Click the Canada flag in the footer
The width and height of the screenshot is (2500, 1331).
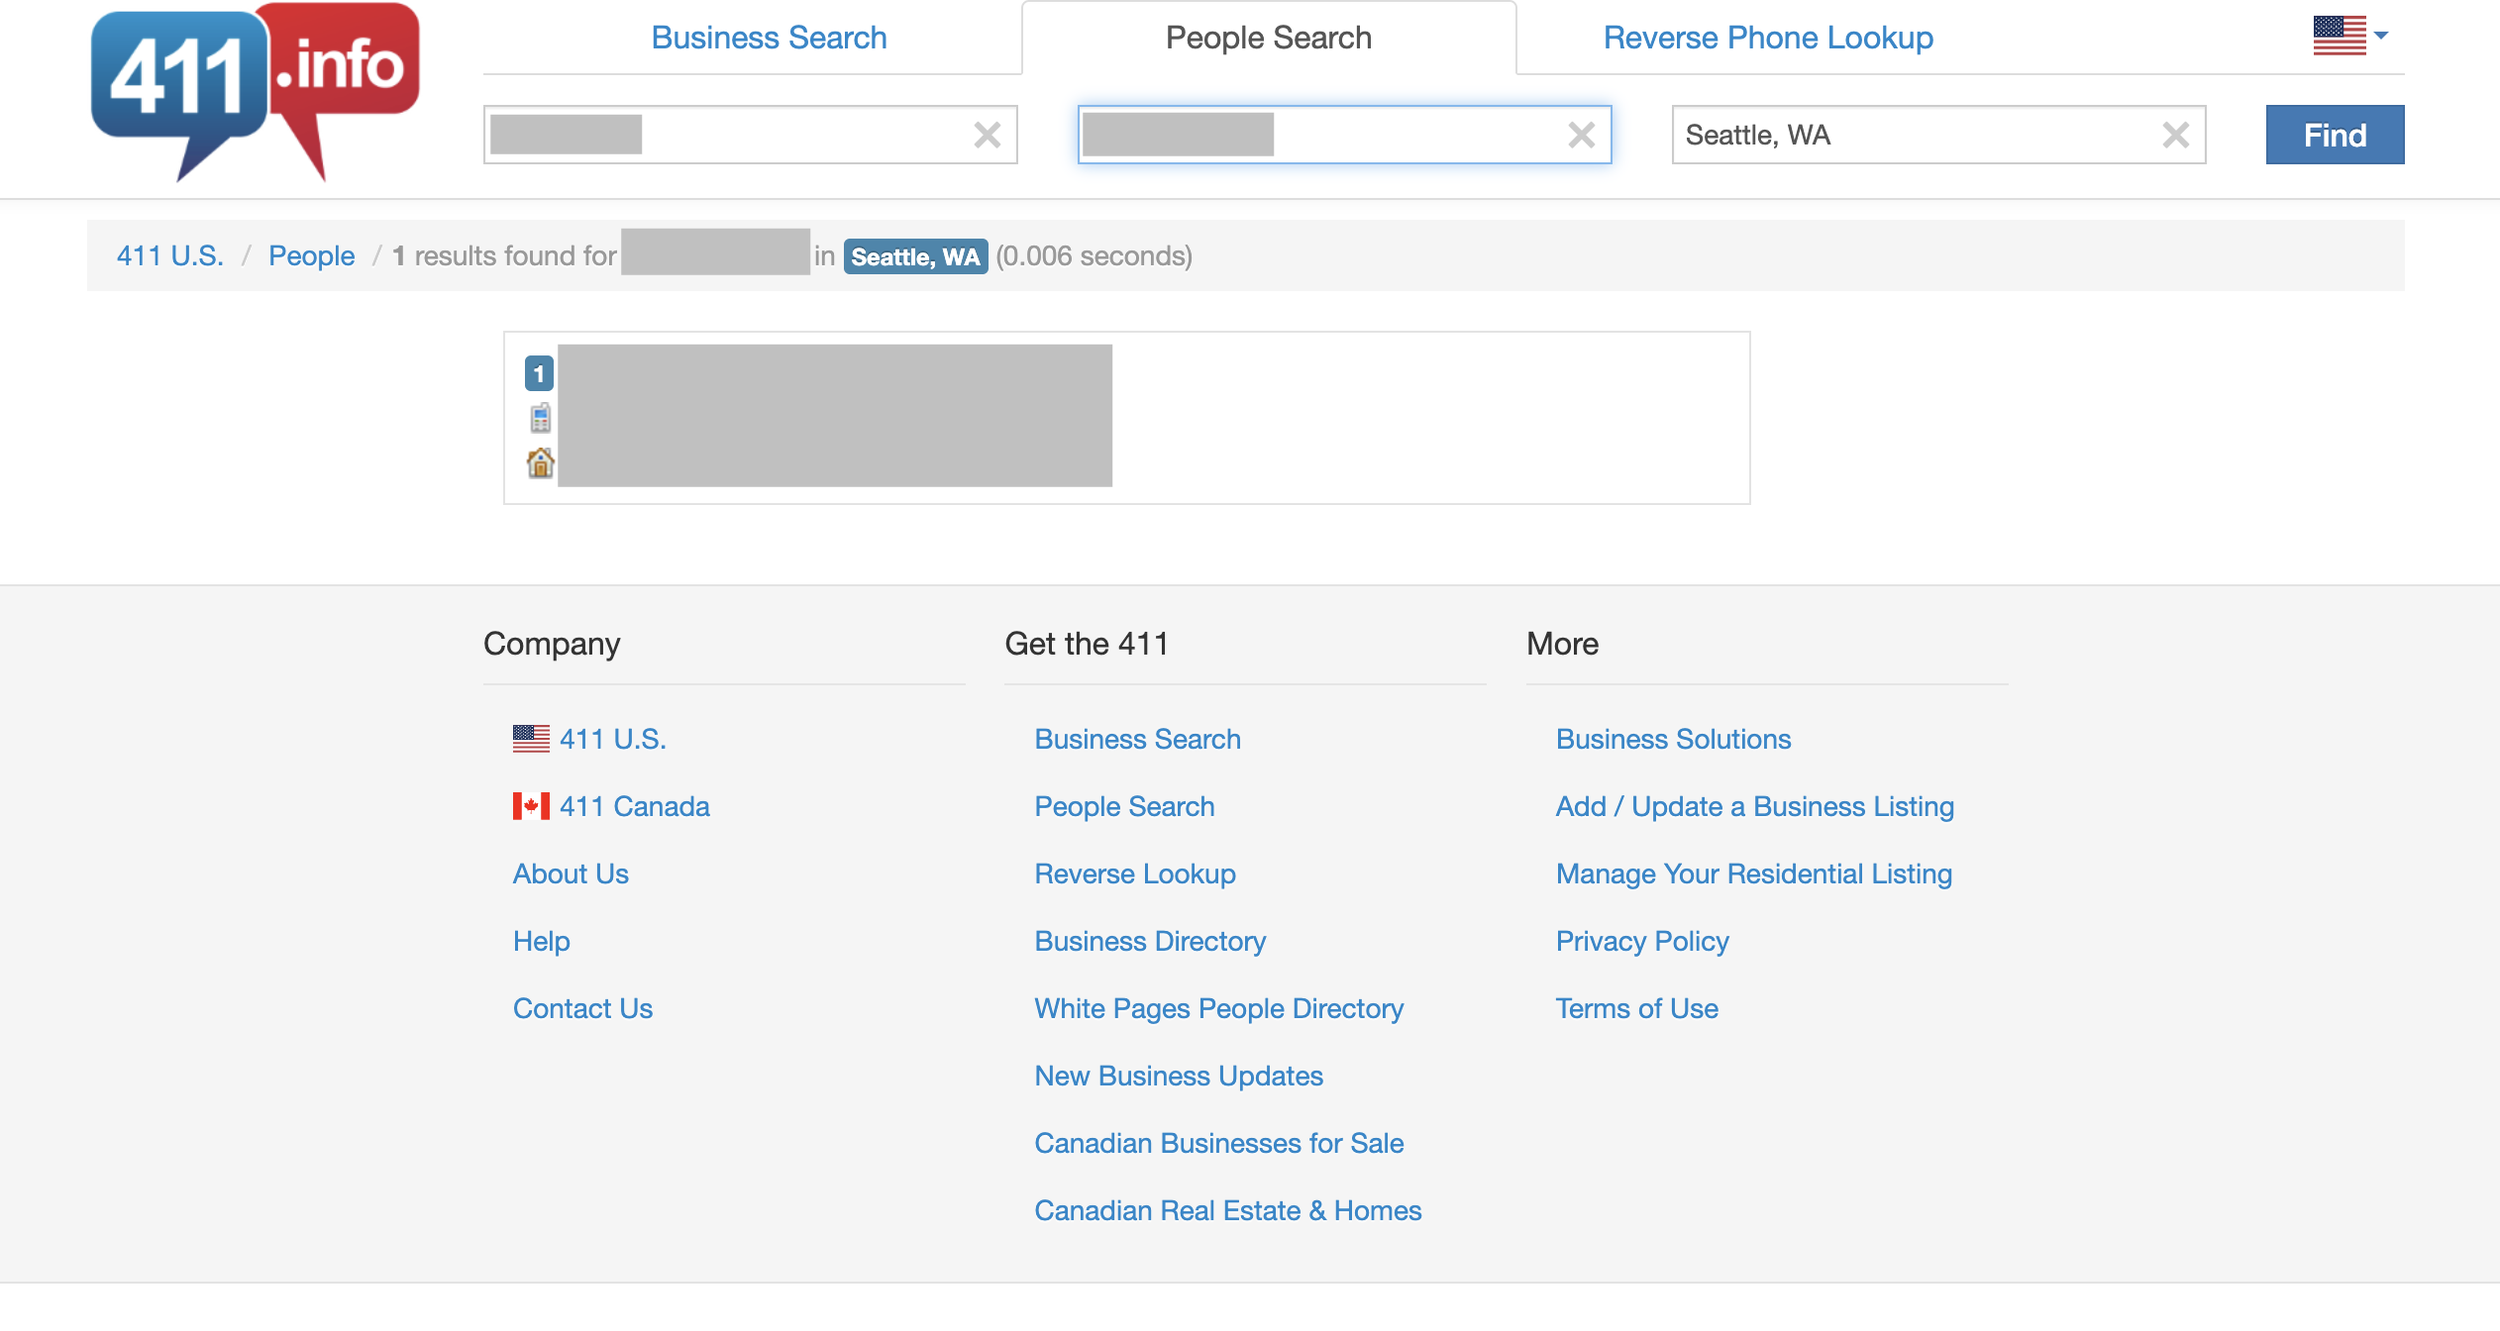pyautogui.click(x=531, y=806)
